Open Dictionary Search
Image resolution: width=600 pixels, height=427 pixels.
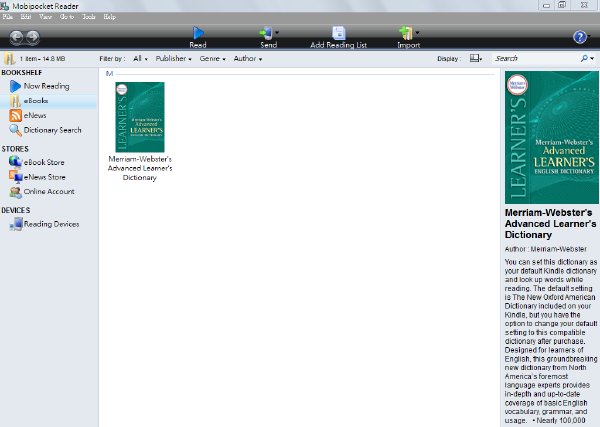pos(52,130)
